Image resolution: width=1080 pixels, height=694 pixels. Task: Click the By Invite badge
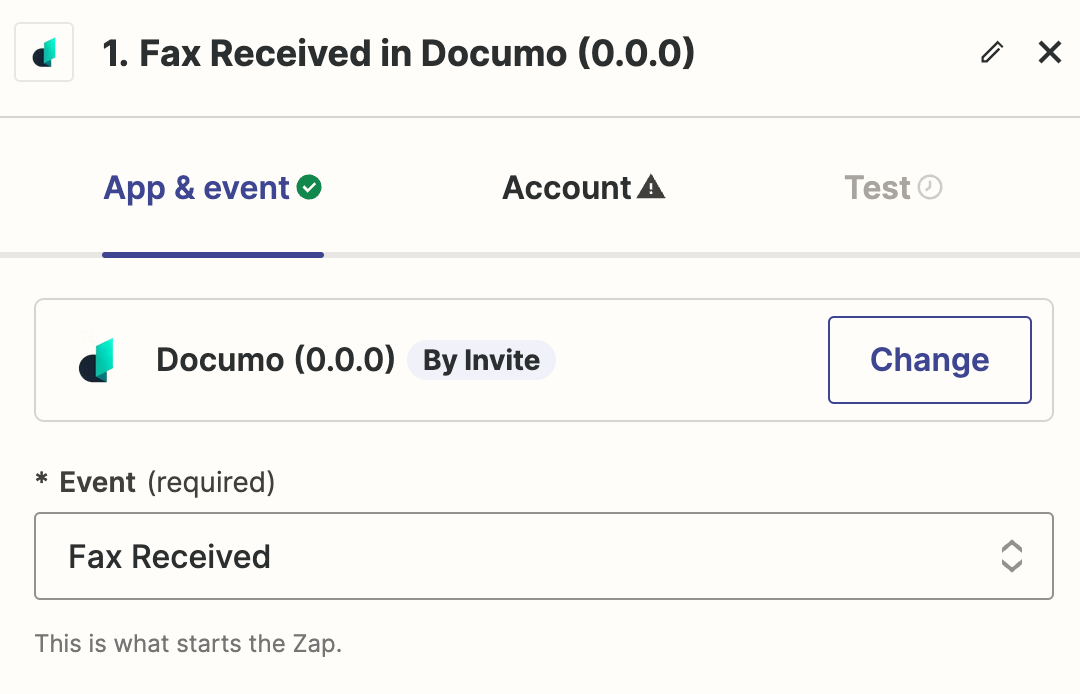pos(481,360)
